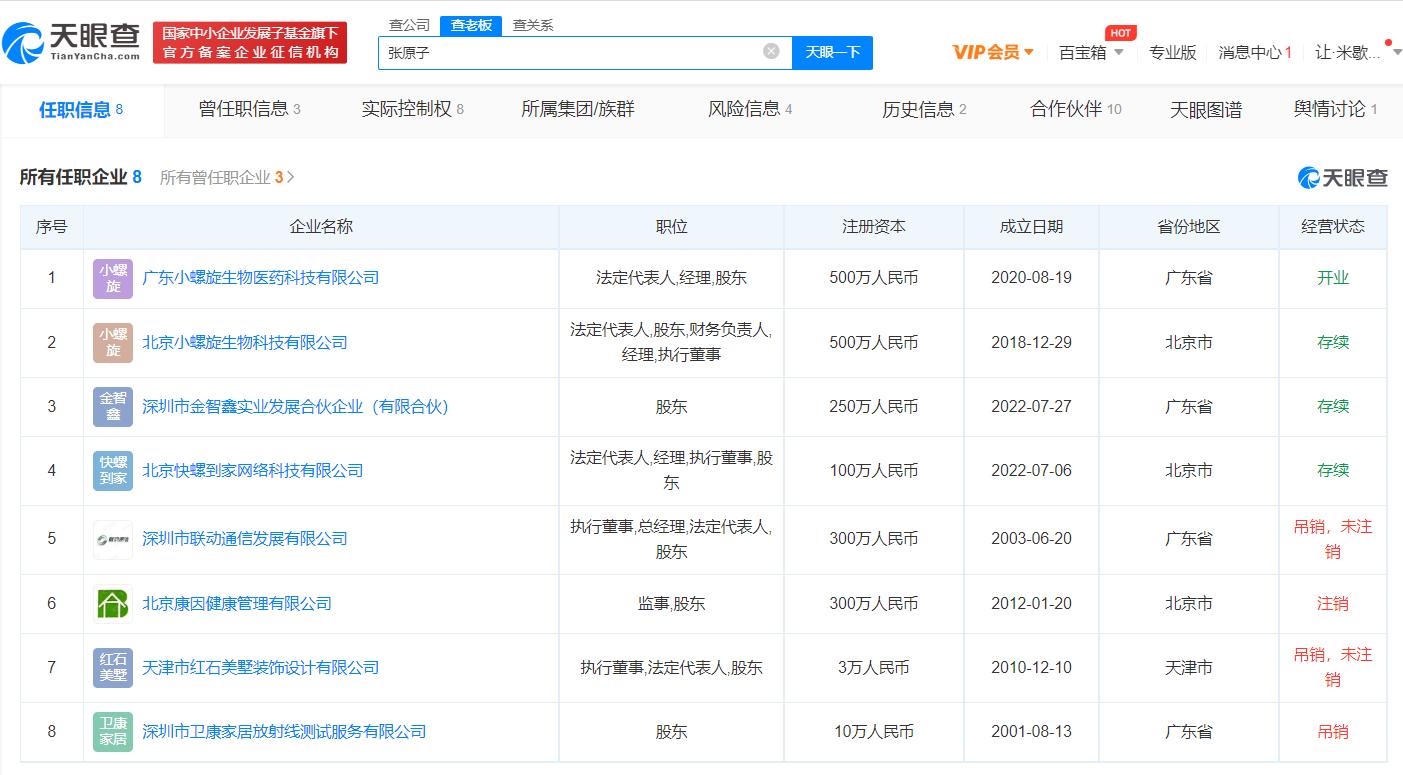Open the 实际控制权 tab
The image size is (1403, 775).
pyautogui.click(x=412, y=109)
